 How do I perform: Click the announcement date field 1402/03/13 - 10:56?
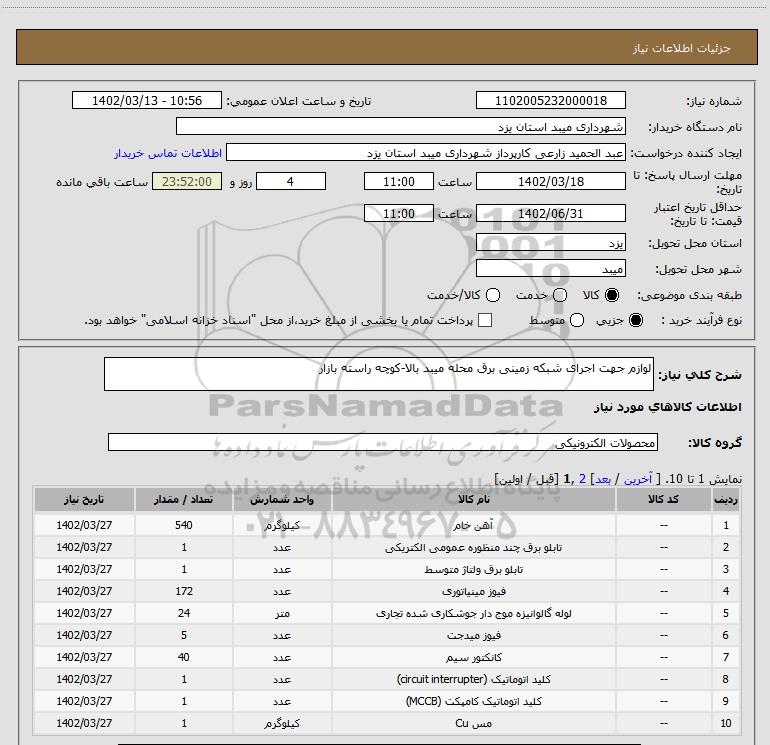(147, 100)
